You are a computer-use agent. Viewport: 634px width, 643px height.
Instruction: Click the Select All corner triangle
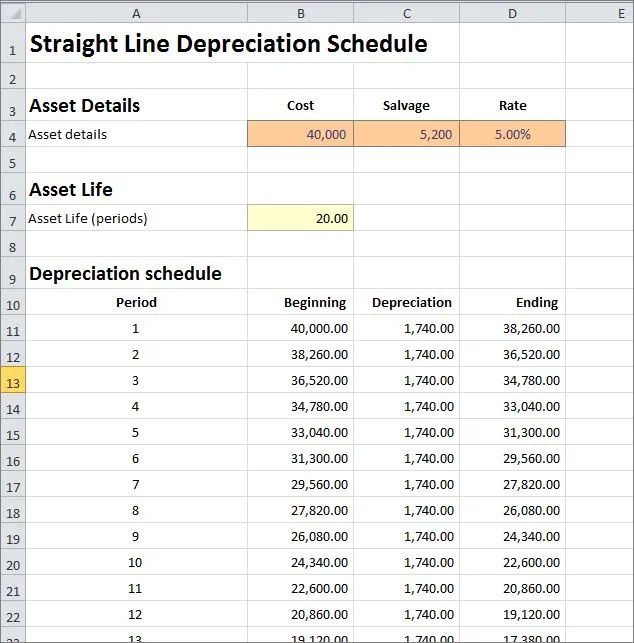pyautogui.click(x=13, y=14)
